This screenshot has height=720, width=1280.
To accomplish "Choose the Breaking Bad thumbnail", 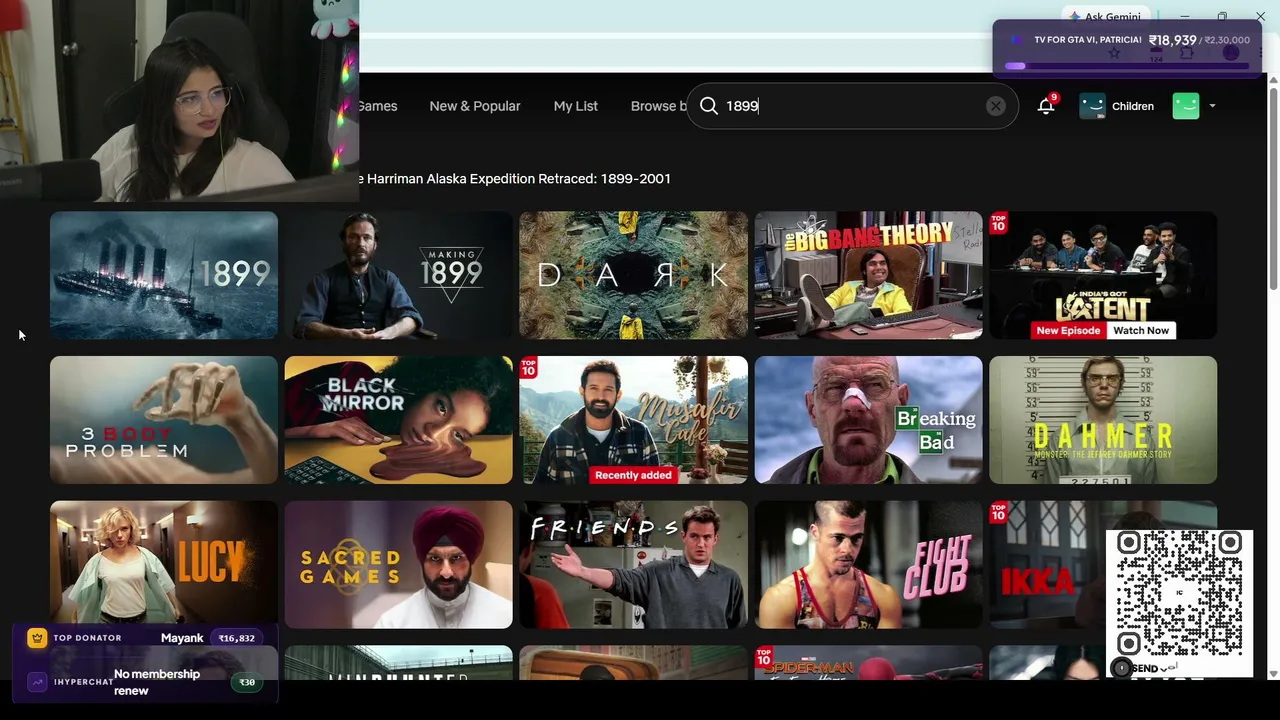I will (869, 420).
